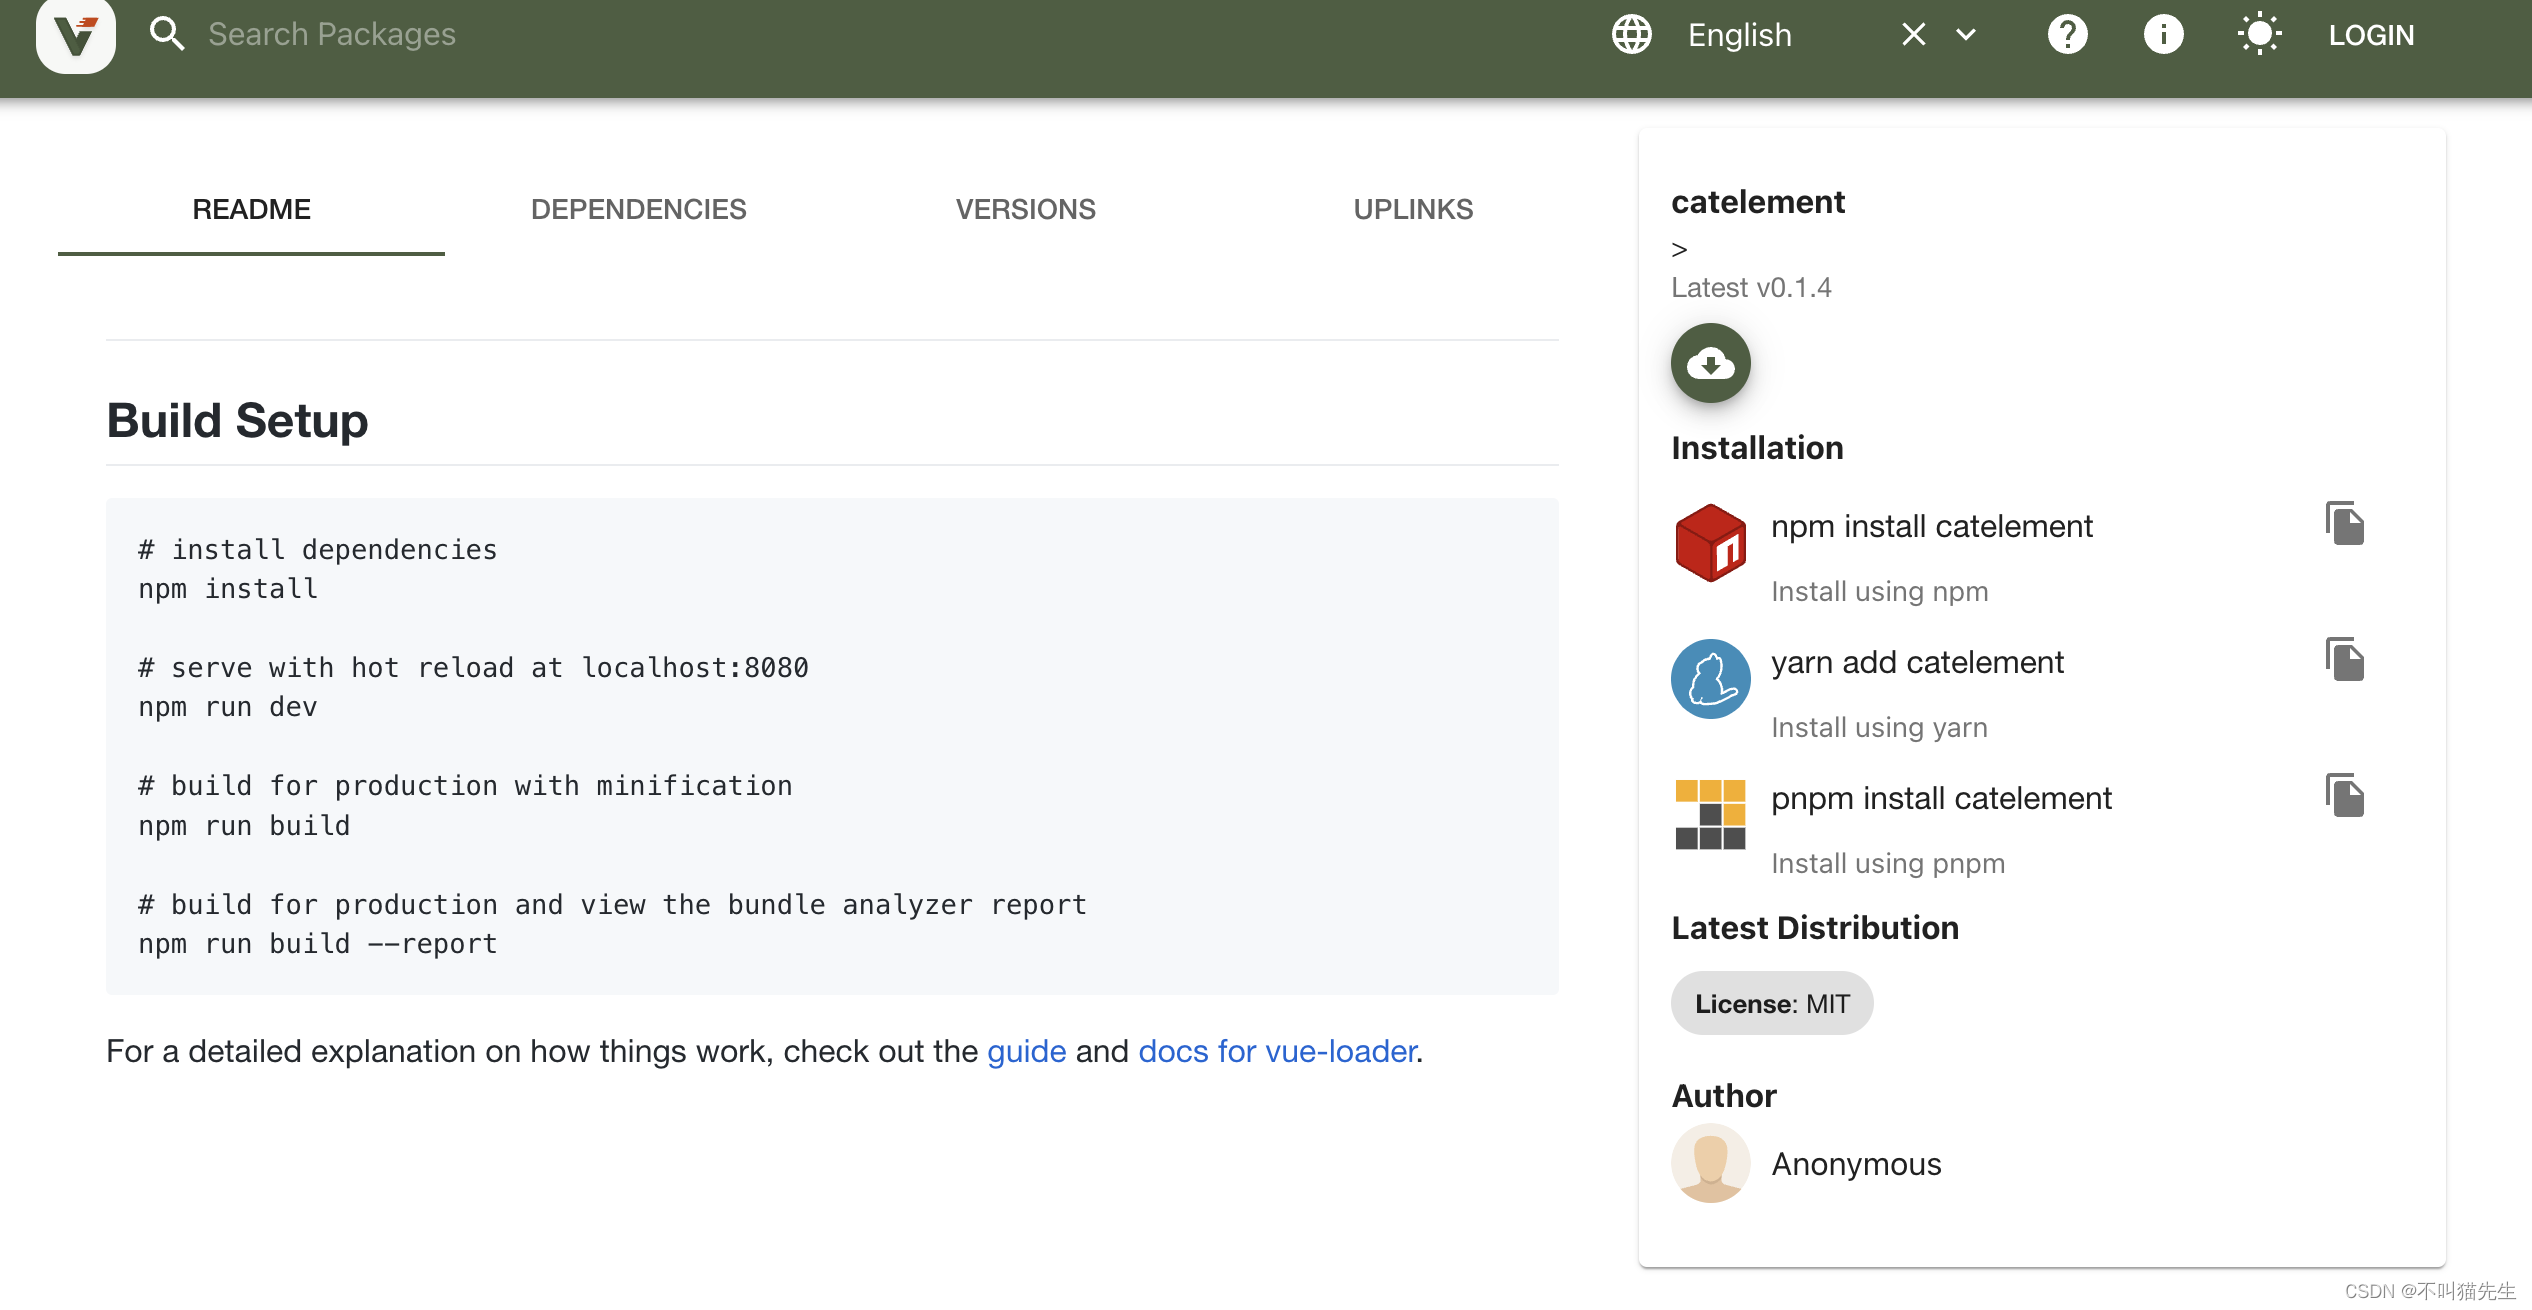Click the pnpm blocks logo icon
The width and height of the screenshot is (2532, 1310).
[x=1711, y=814]
